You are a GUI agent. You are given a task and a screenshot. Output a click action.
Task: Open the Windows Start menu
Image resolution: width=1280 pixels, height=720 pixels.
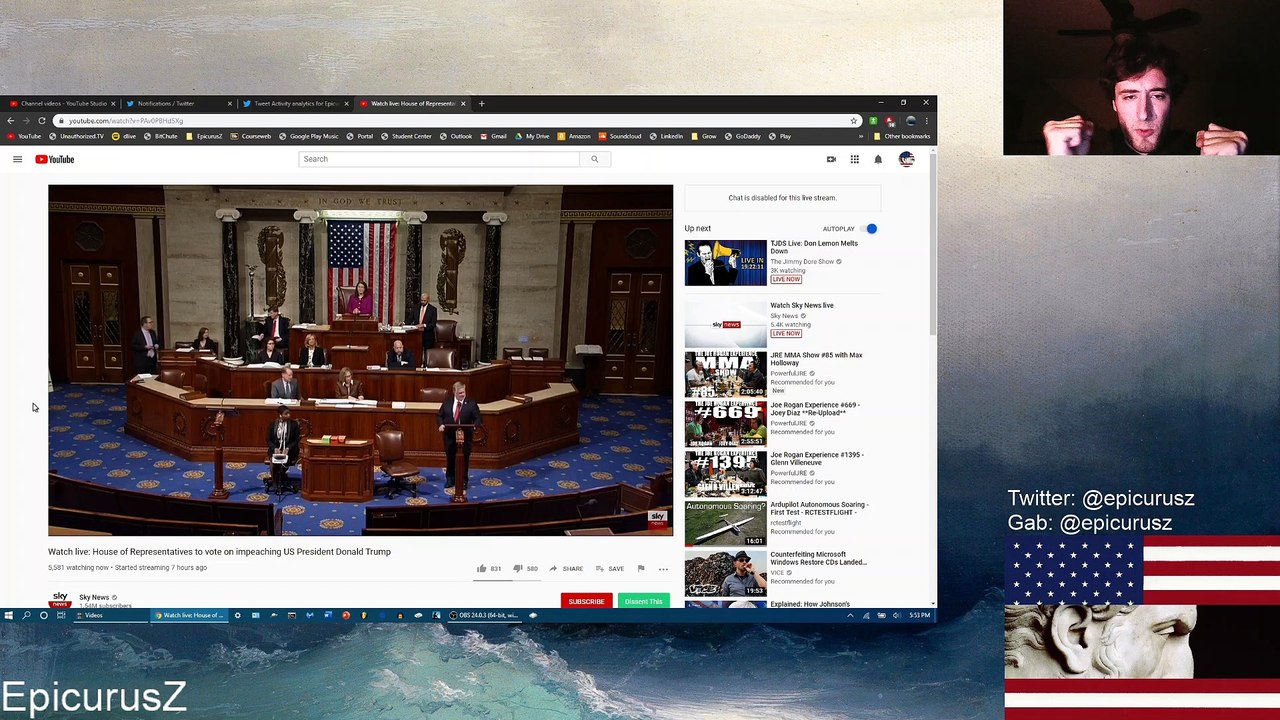(x=8, y=615)
